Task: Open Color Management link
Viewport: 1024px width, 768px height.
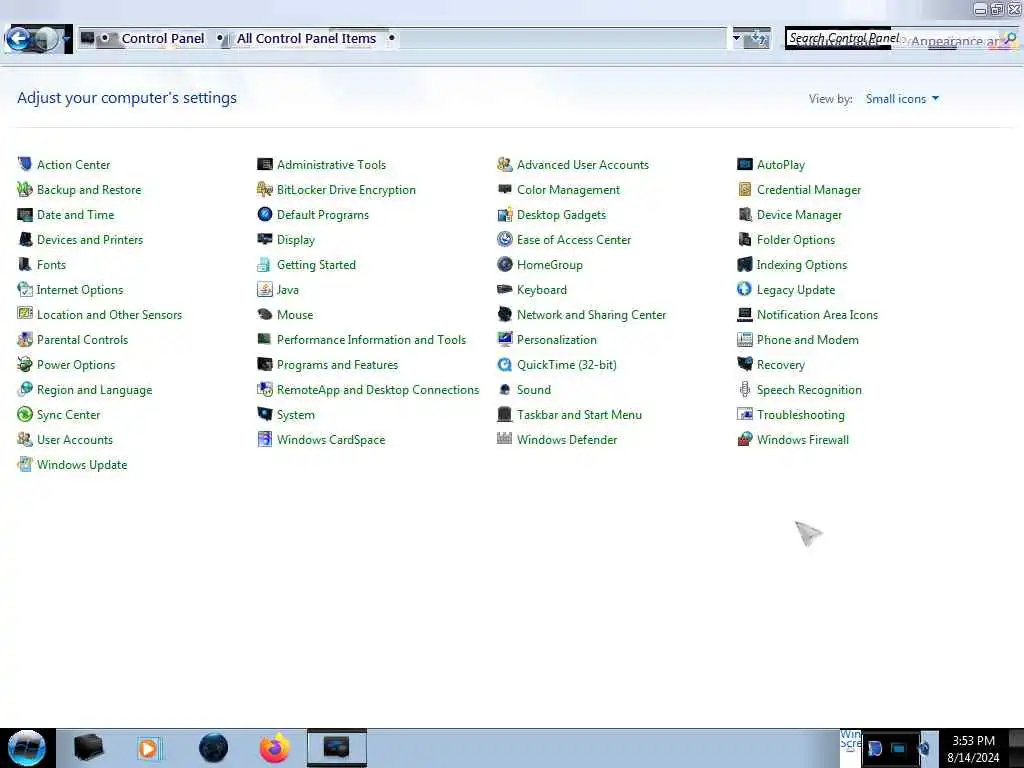Action: (x=568, y=189)
